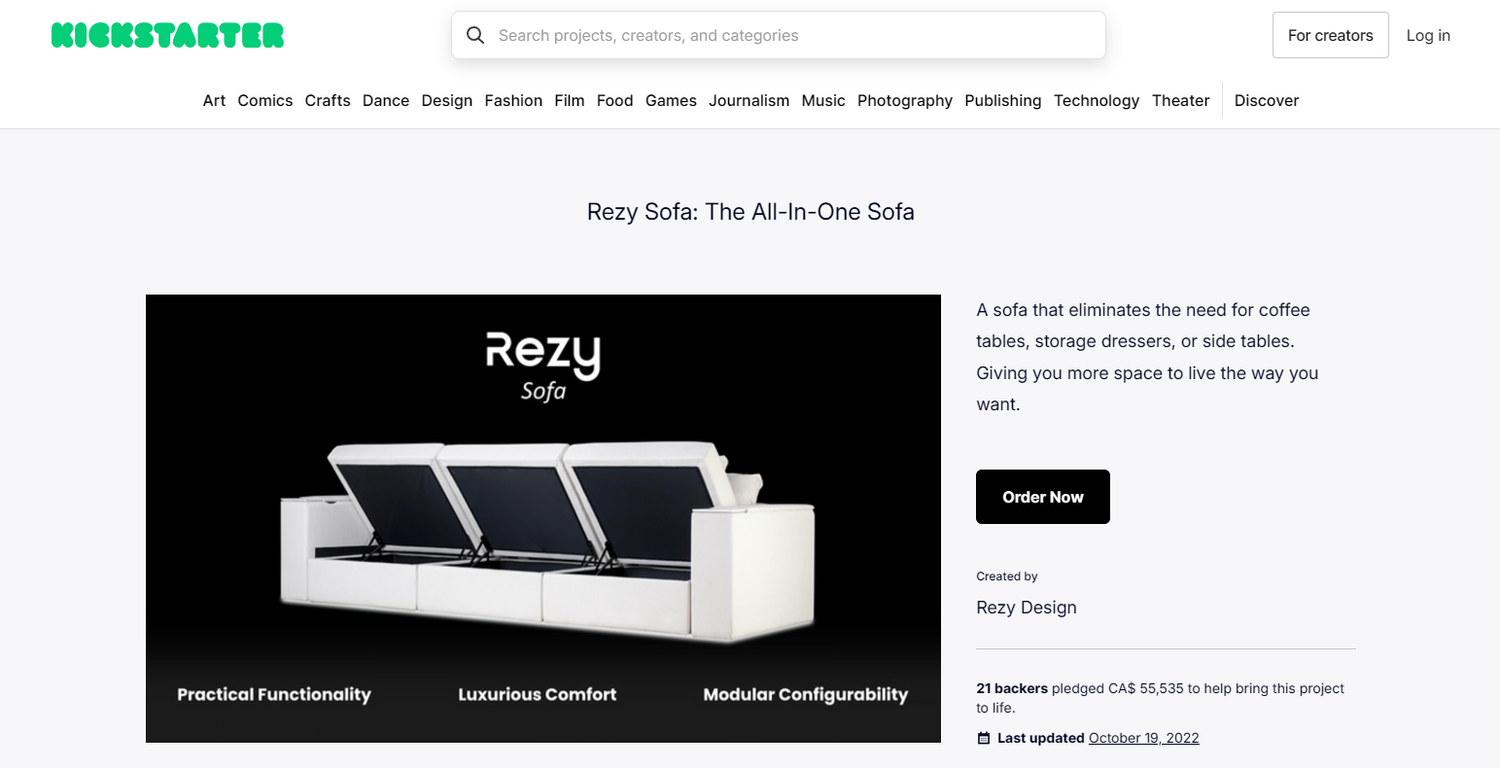Click the search magnifier icon

[477, 35]
